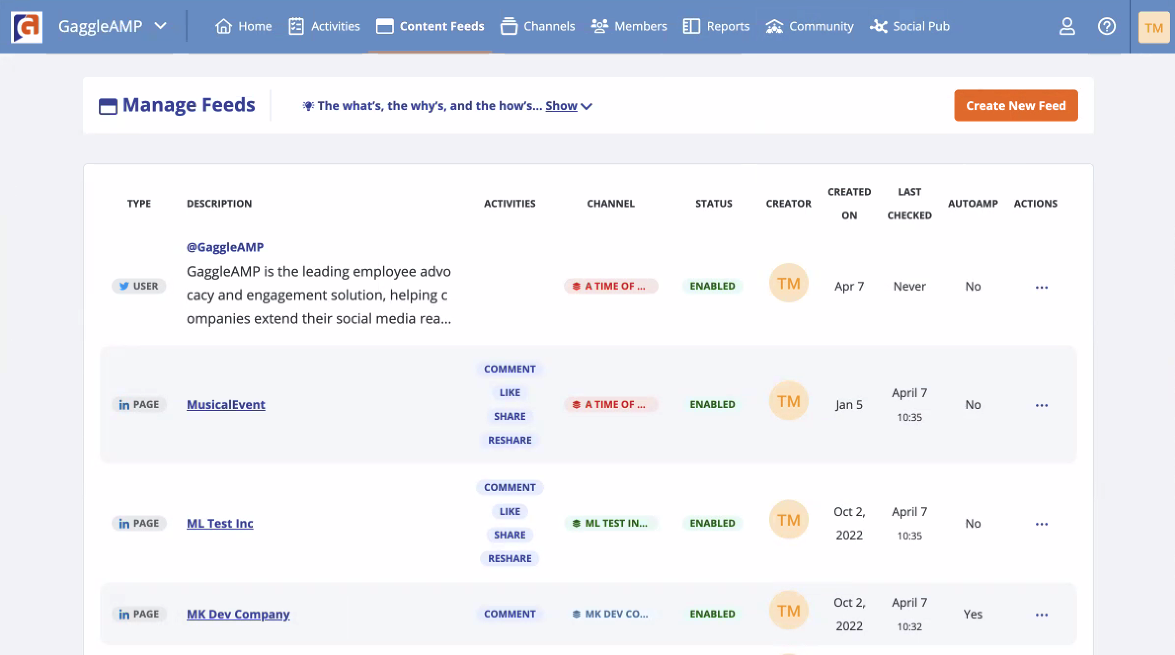This screenshot has width=1175, height=655.
Task: Click the TM creator avatar in MK Dev Company row
Action: tap(788, 611)
